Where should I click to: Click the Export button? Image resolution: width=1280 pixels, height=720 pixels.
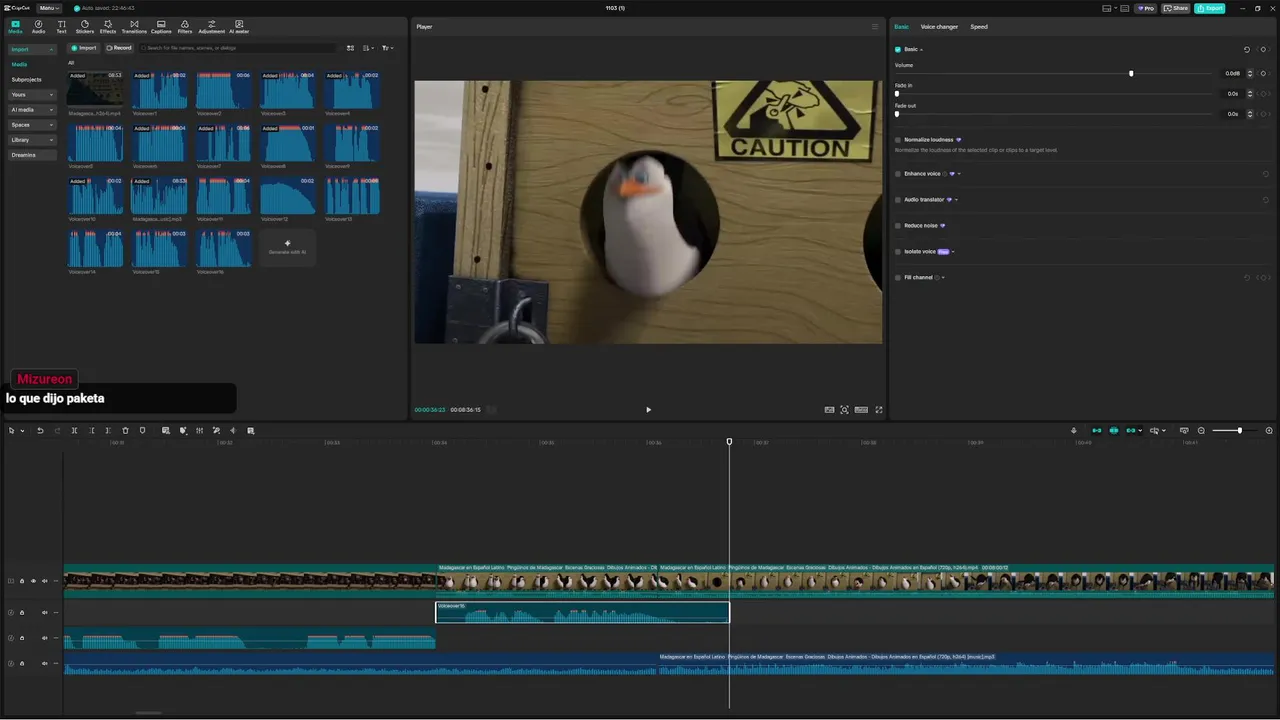[1210, 8]
